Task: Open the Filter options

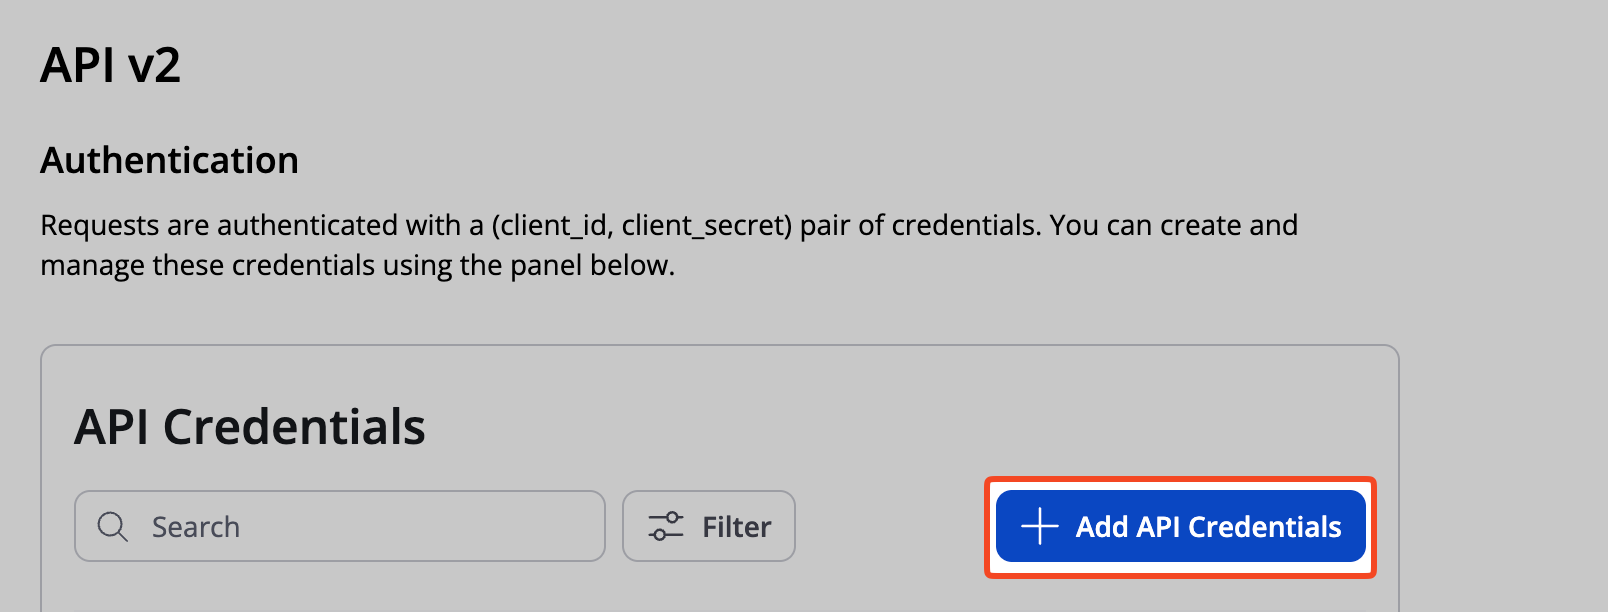Action: point(708,526)
